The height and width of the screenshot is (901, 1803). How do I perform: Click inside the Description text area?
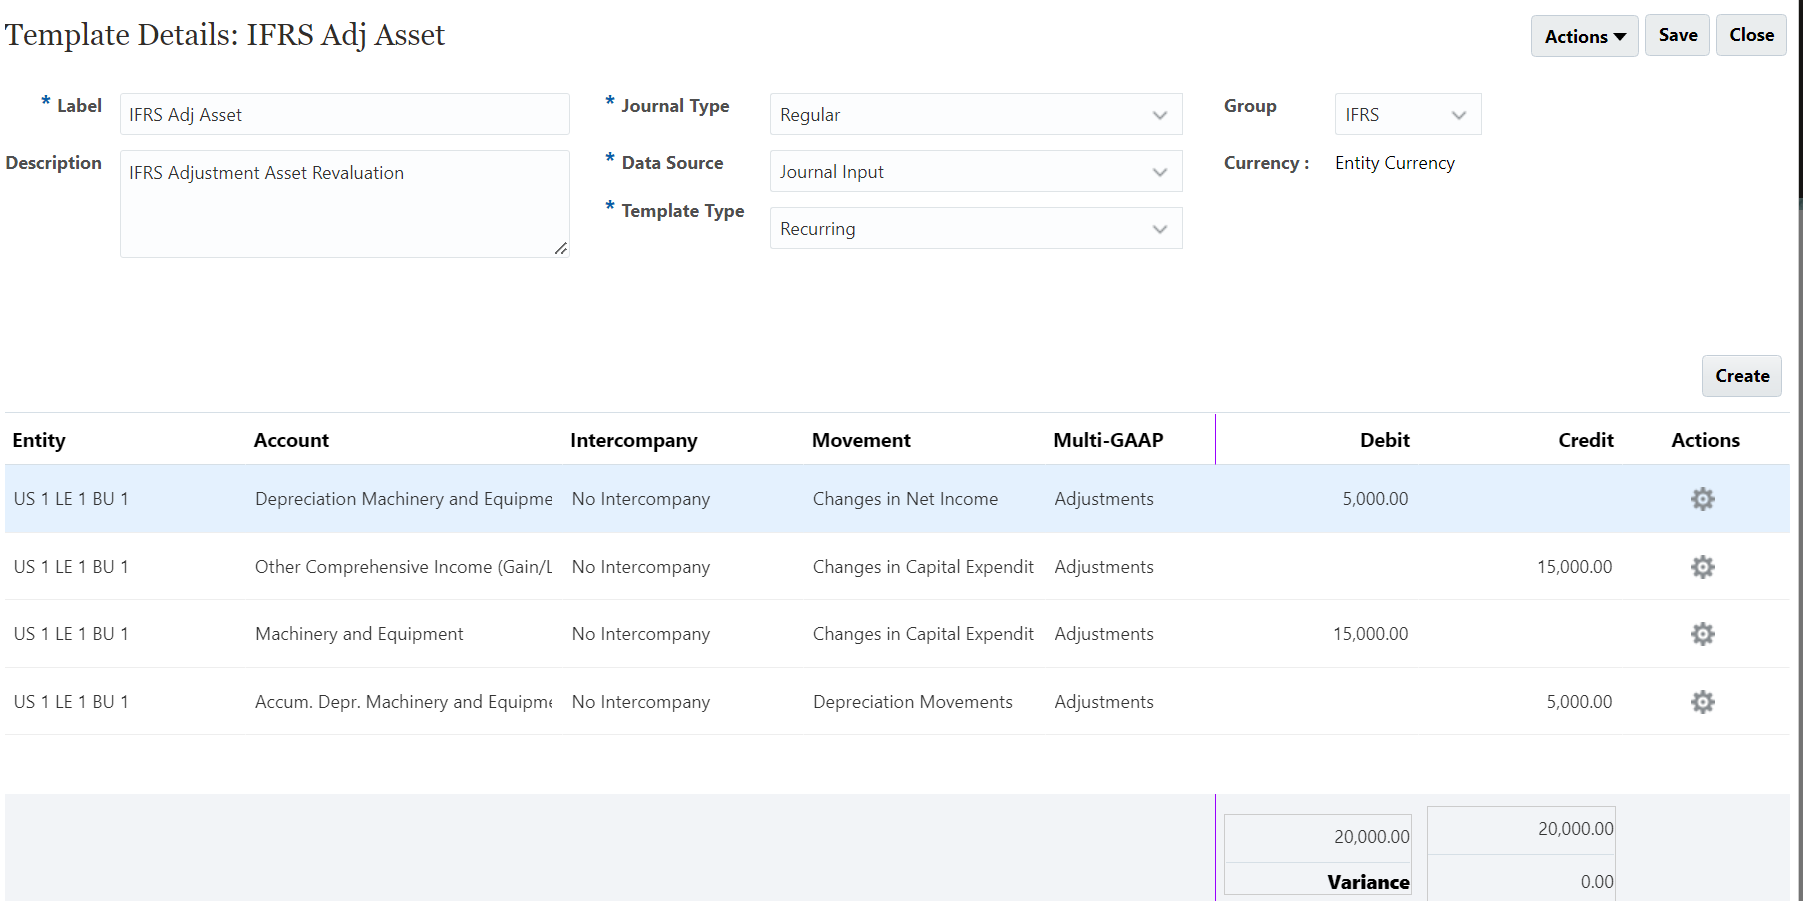pos(344,200)
